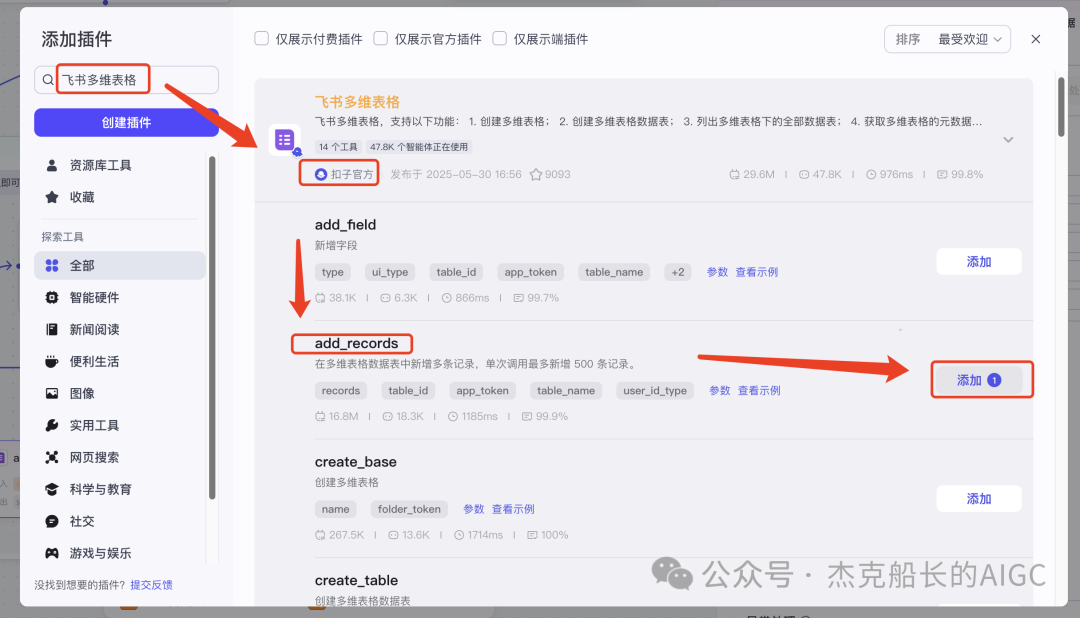The width and height of the screenshot is (1080, 618).
Task: Collapse the 飞书多维表格 plugin chevron
Action: (x=1008, y=140)
